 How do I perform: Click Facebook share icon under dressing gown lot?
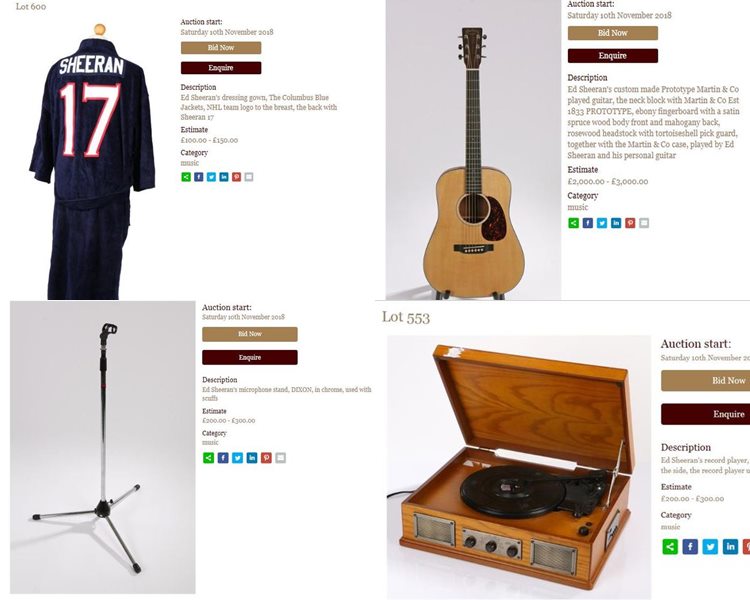click(x=199, y=177)
